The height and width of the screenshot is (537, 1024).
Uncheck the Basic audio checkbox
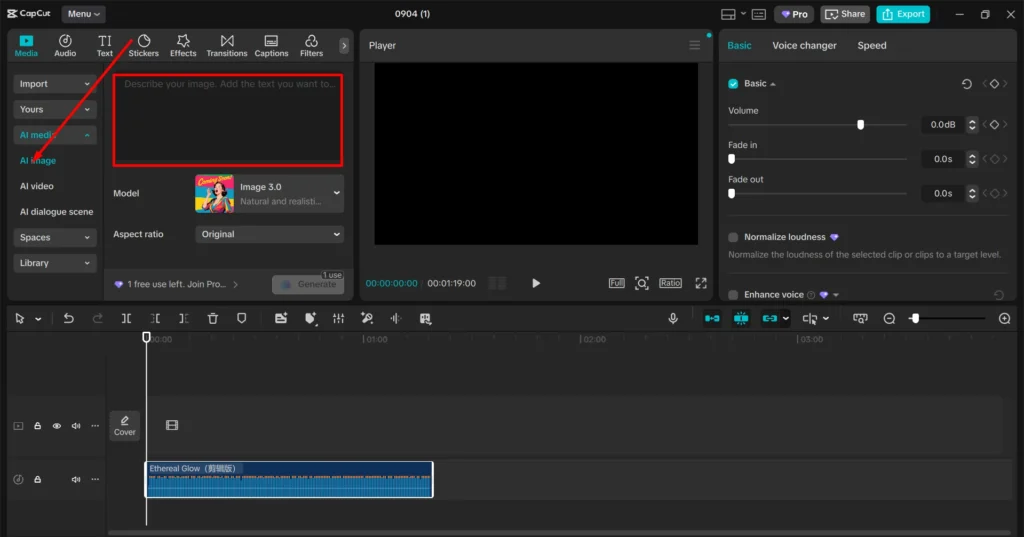pyautogui.click(x=733, y=84)
